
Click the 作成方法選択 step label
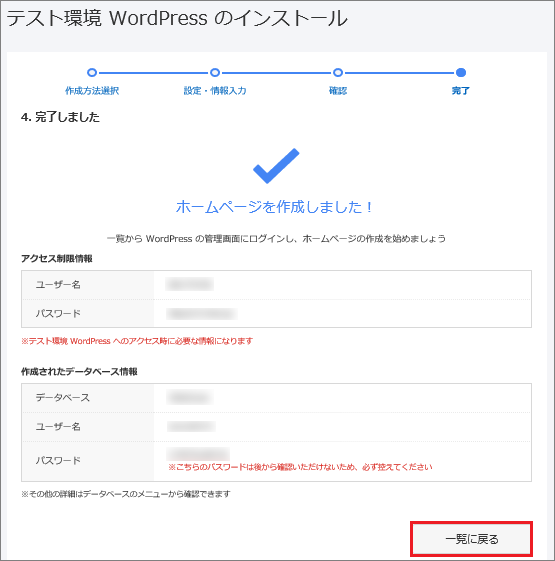tap(92, 91)
